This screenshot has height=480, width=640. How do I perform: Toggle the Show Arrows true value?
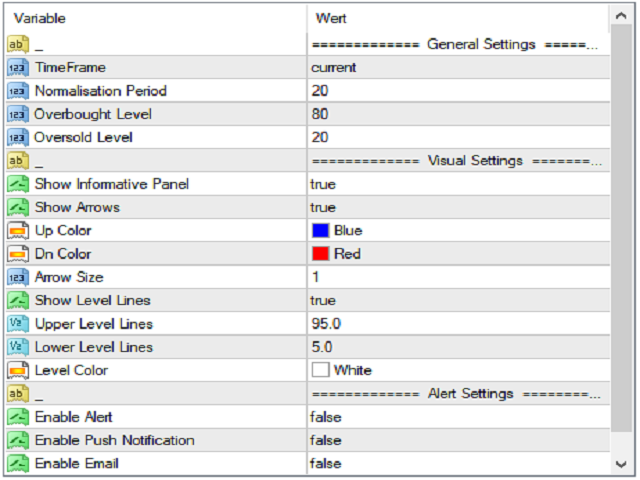click(x=323, y=208)
